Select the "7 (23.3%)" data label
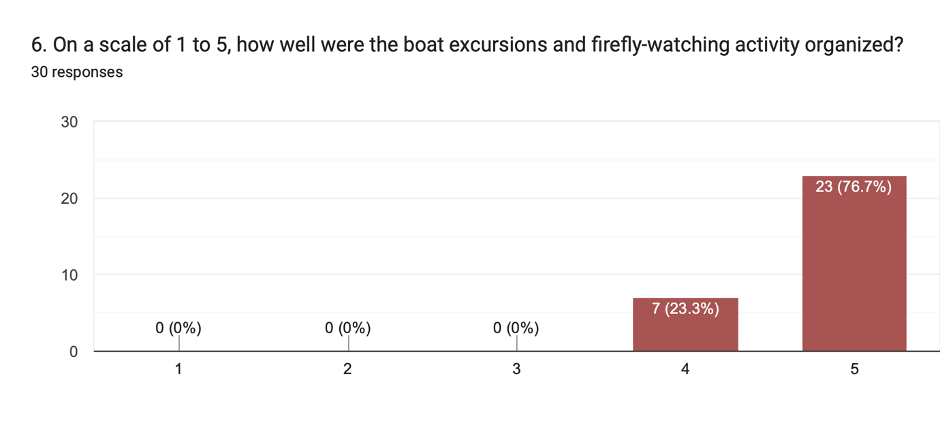The height and width of the screenshot is (447, 941). coord(685,308)
